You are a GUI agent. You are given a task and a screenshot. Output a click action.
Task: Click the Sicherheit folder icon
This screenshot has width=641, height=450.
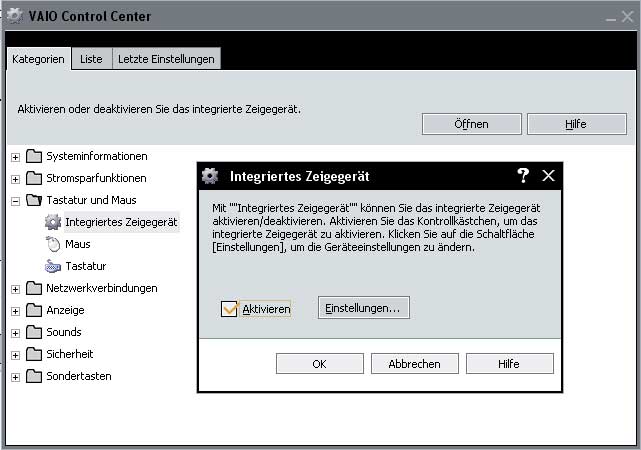coord(34,354)
